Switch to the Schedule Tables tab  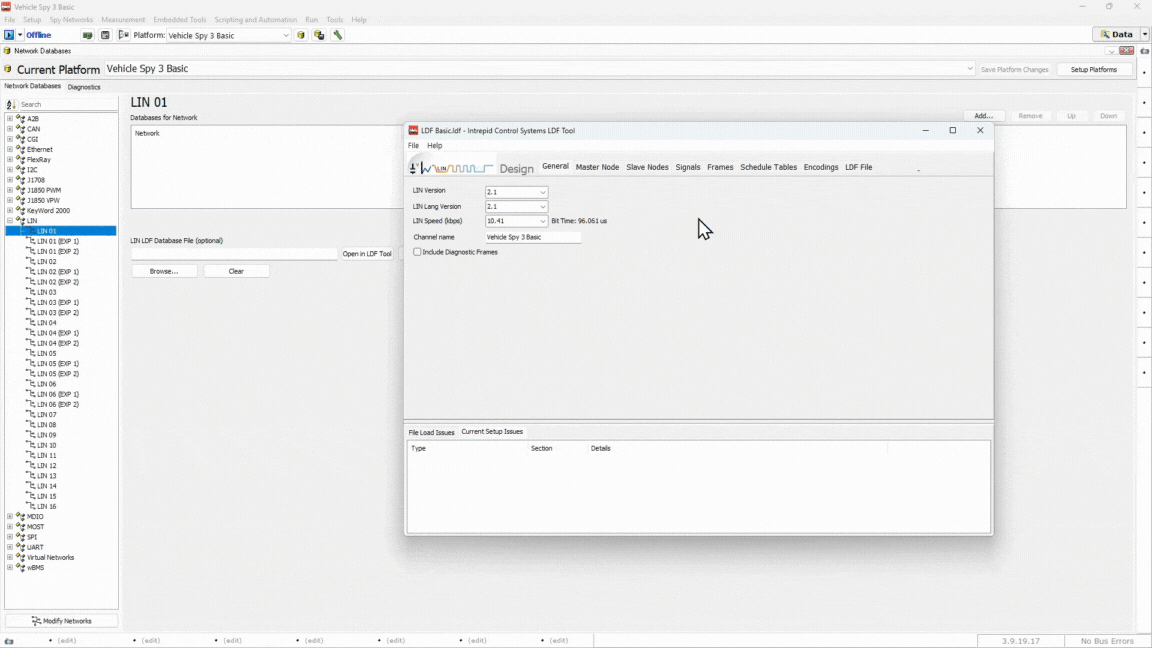click(x=768, y=167)
